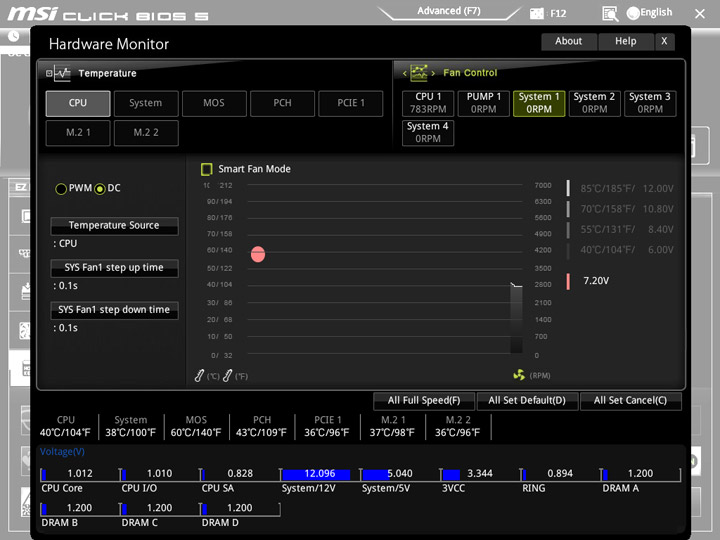This screenshot has width=720, height=540.
Task: Click the Voltage(V) label
Action: click(x=62, y=452)
